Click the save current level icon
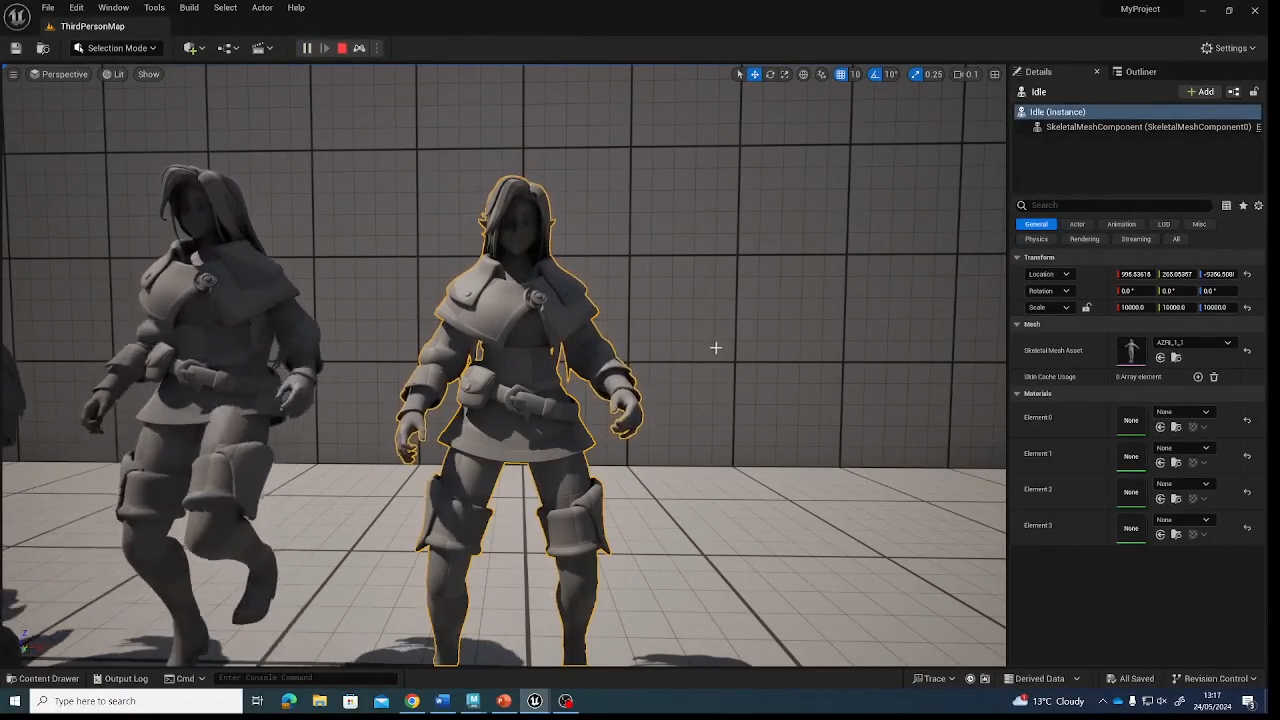Screen dimensions: 1280x720 (x=16, y=48)
